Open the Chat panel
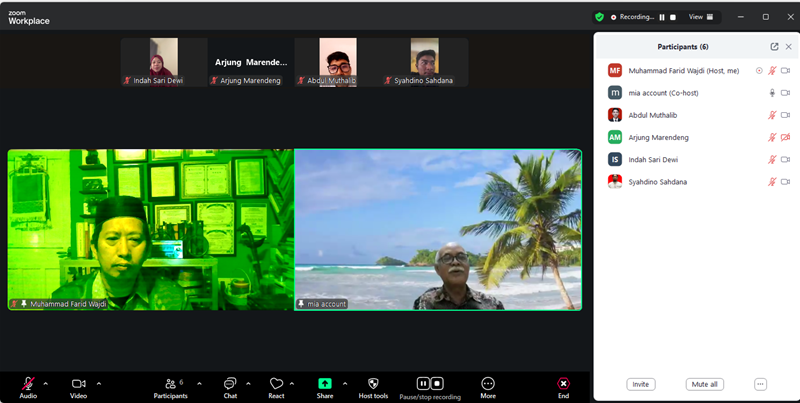Screen dimensions: 800x403 tap(230, 388)
